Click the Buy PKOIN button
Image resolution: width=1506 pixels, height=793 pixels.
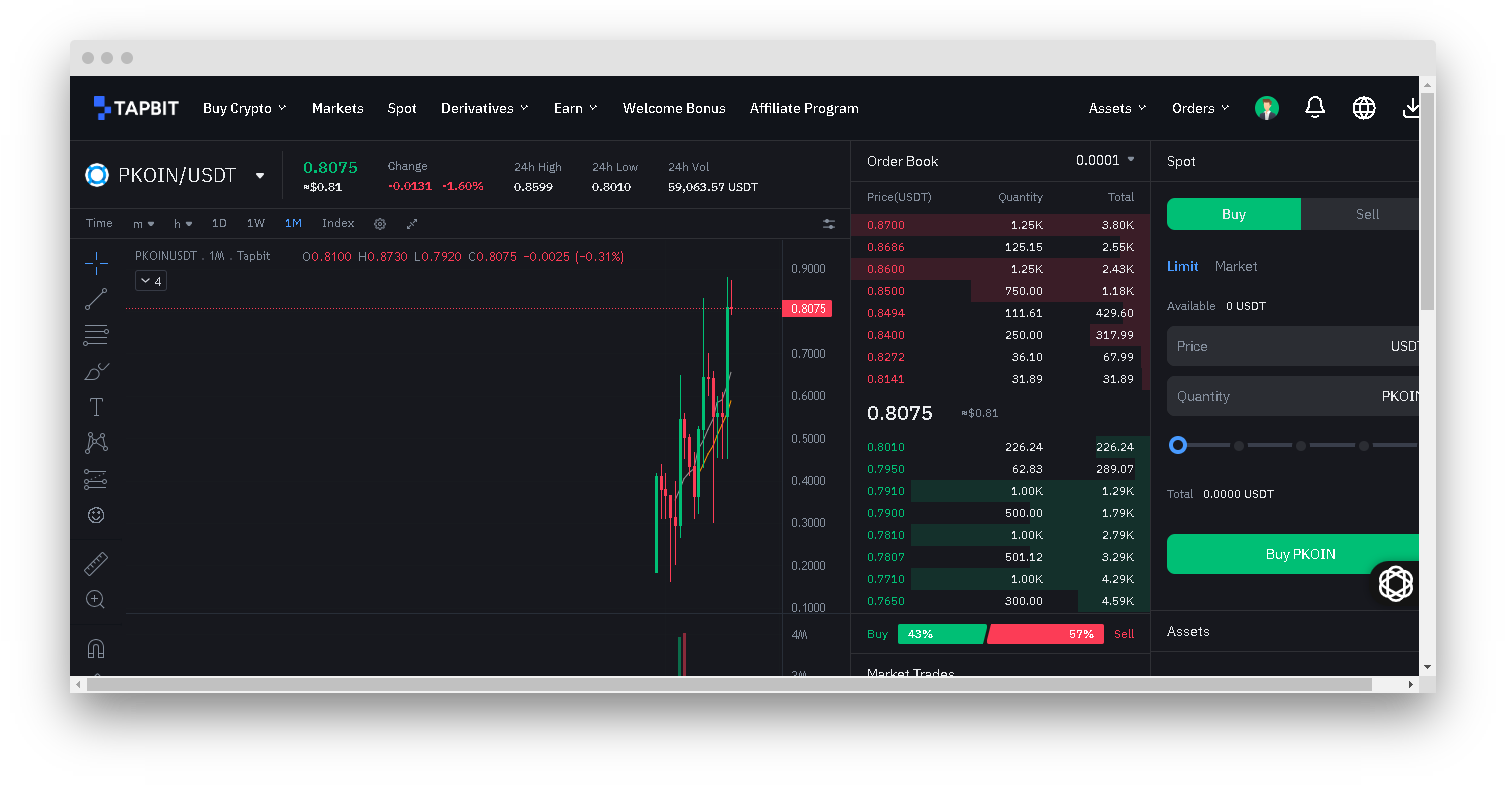tap(1293, 554)
